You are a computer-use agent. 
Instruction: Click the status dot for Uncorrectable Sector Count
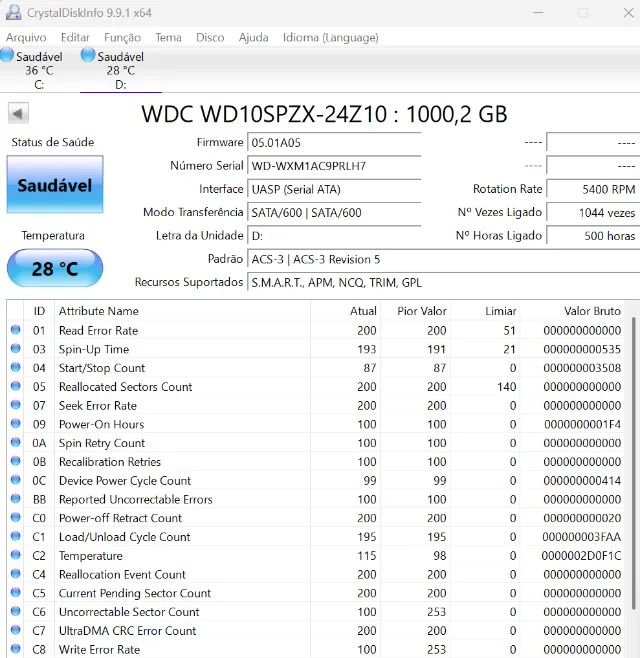(16, 611)
